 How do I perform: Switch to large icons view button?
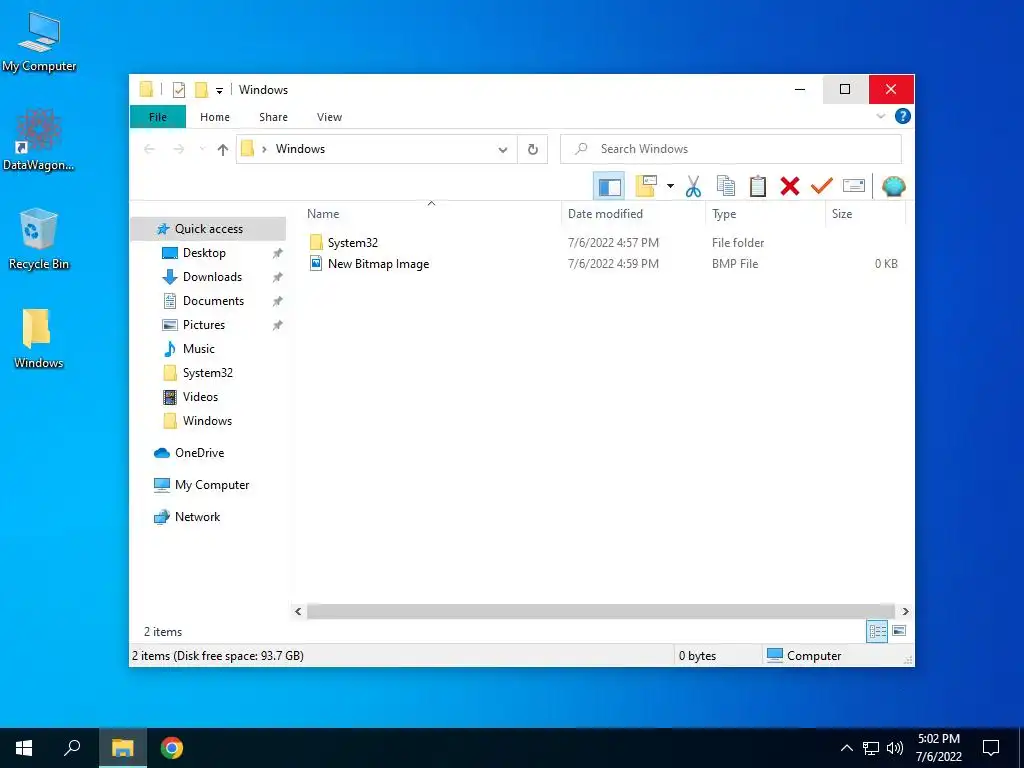pyautogui.click(x=899, y=632)
